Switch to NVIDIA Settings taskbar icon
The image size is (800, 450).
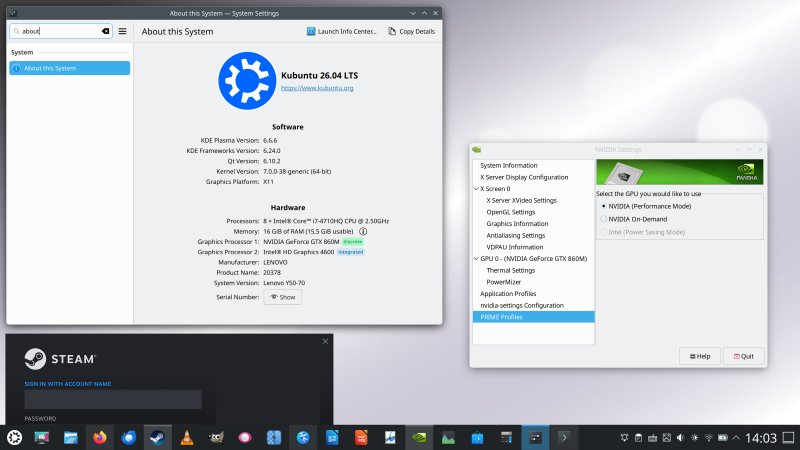click(419, 437)
